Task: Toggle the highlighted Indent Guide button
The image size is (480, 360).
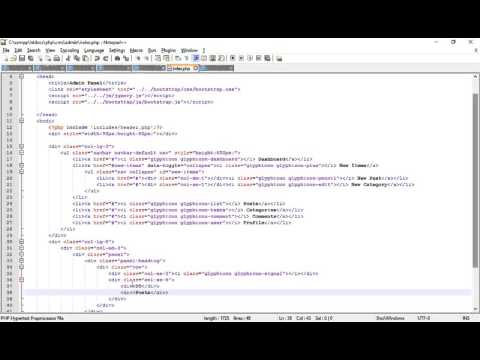Action: 196,58
